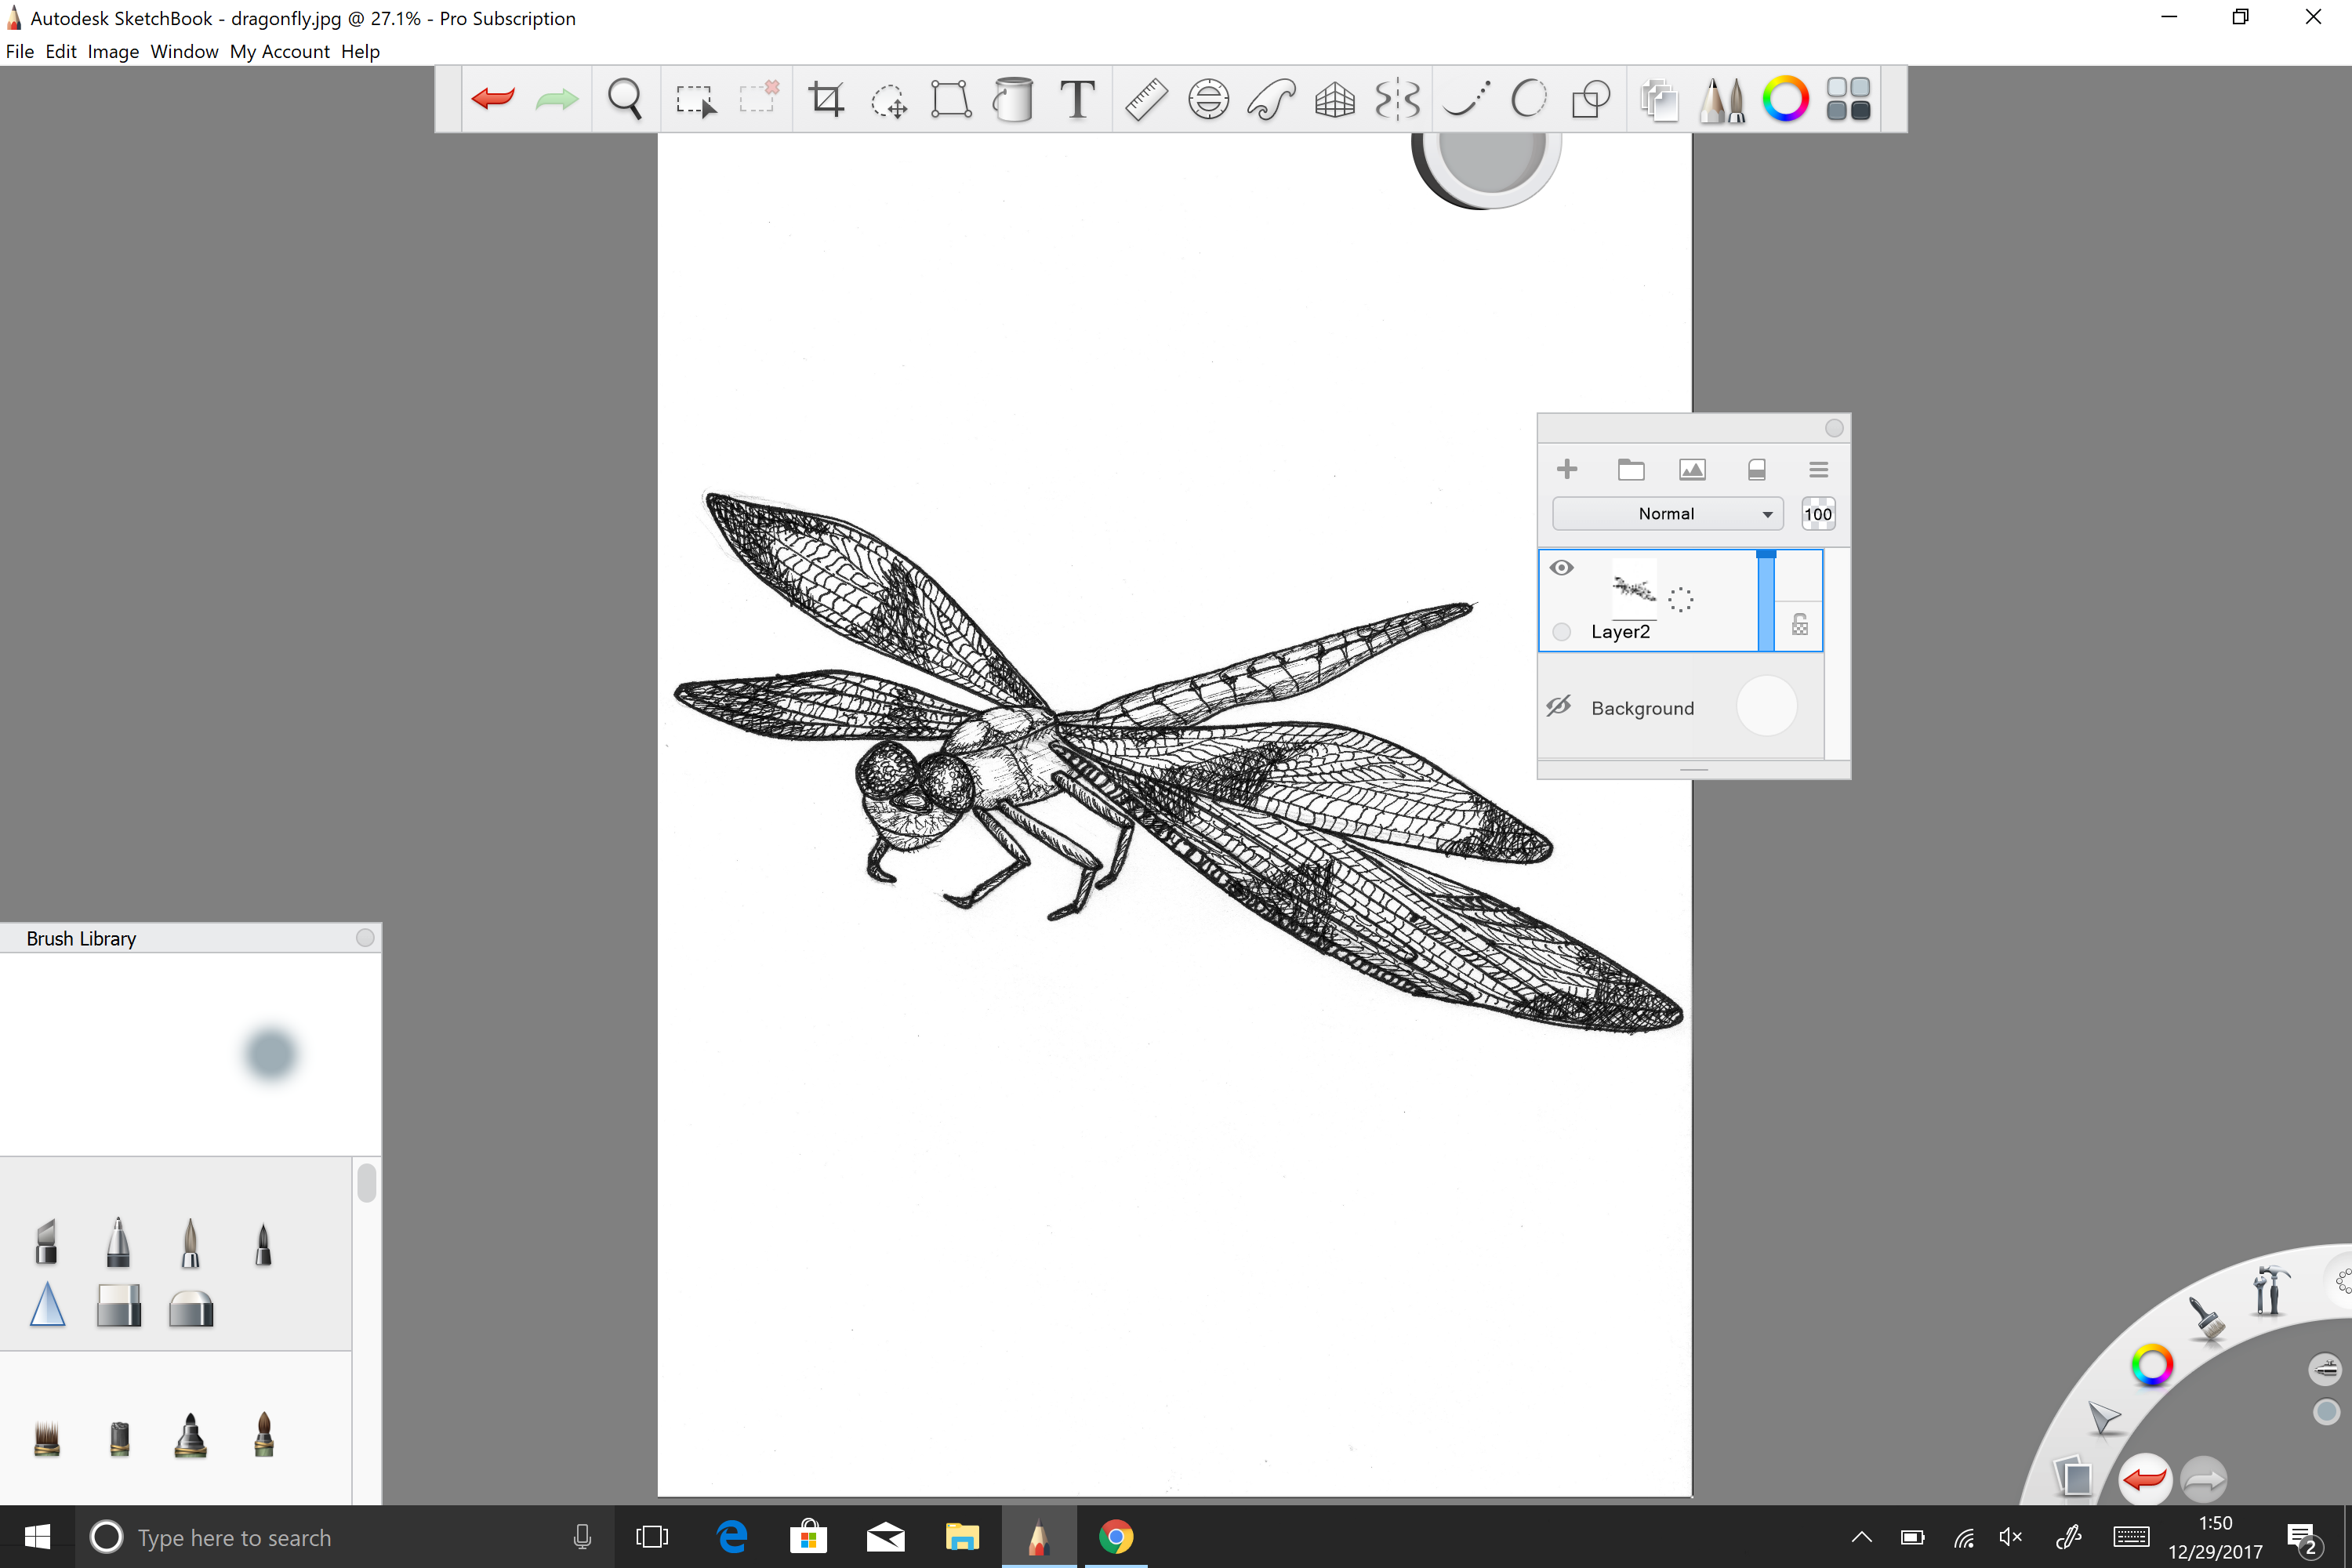Select the Flood Fill bucket tool
The image size is (2352, 1568).
click(x=1013, y=99)
